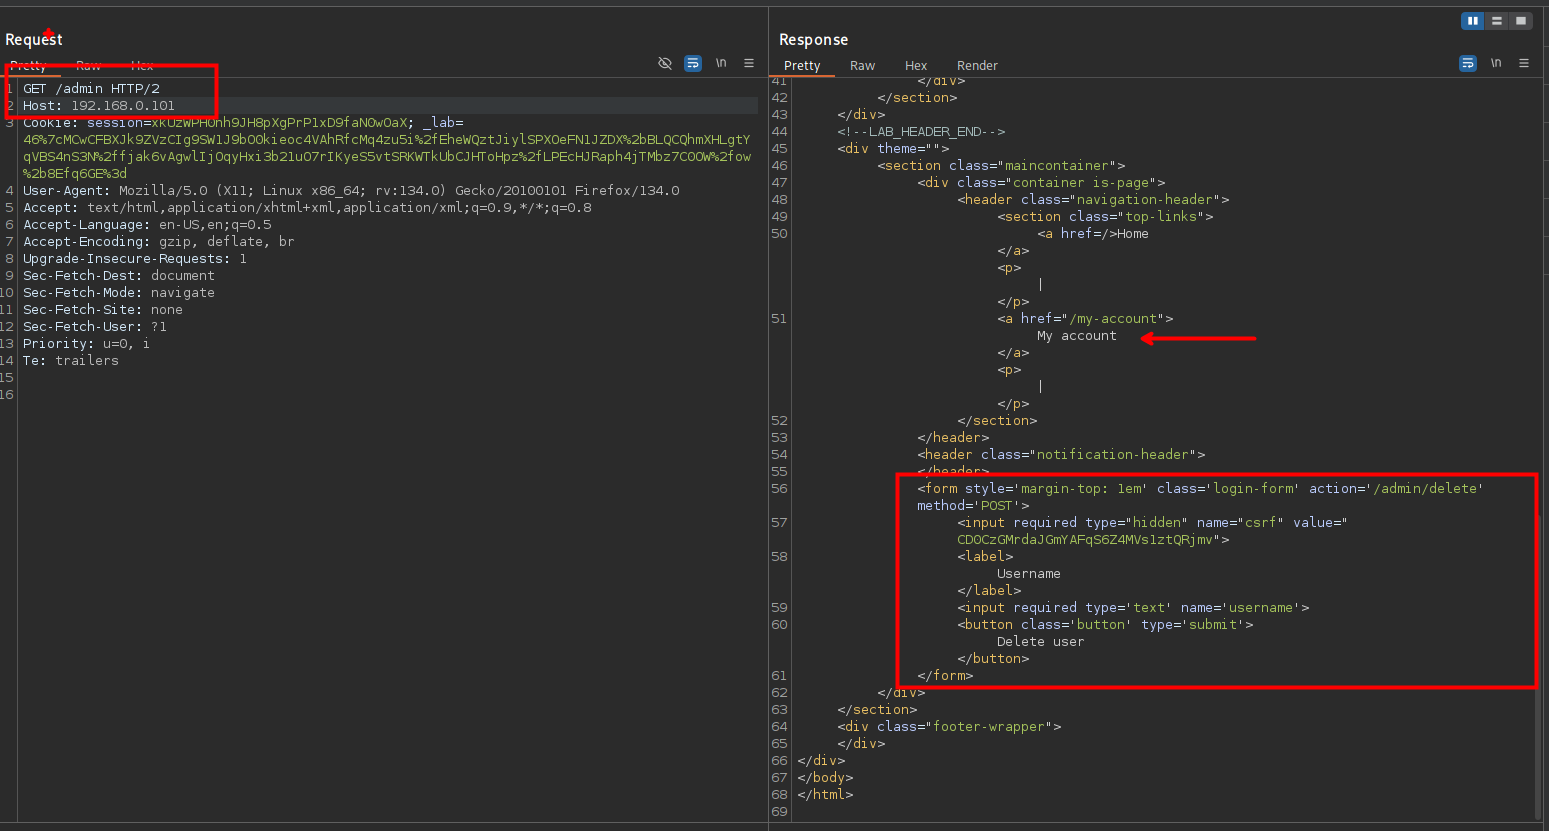Open the Response panel hamburger options menu

click(1524, 63)
